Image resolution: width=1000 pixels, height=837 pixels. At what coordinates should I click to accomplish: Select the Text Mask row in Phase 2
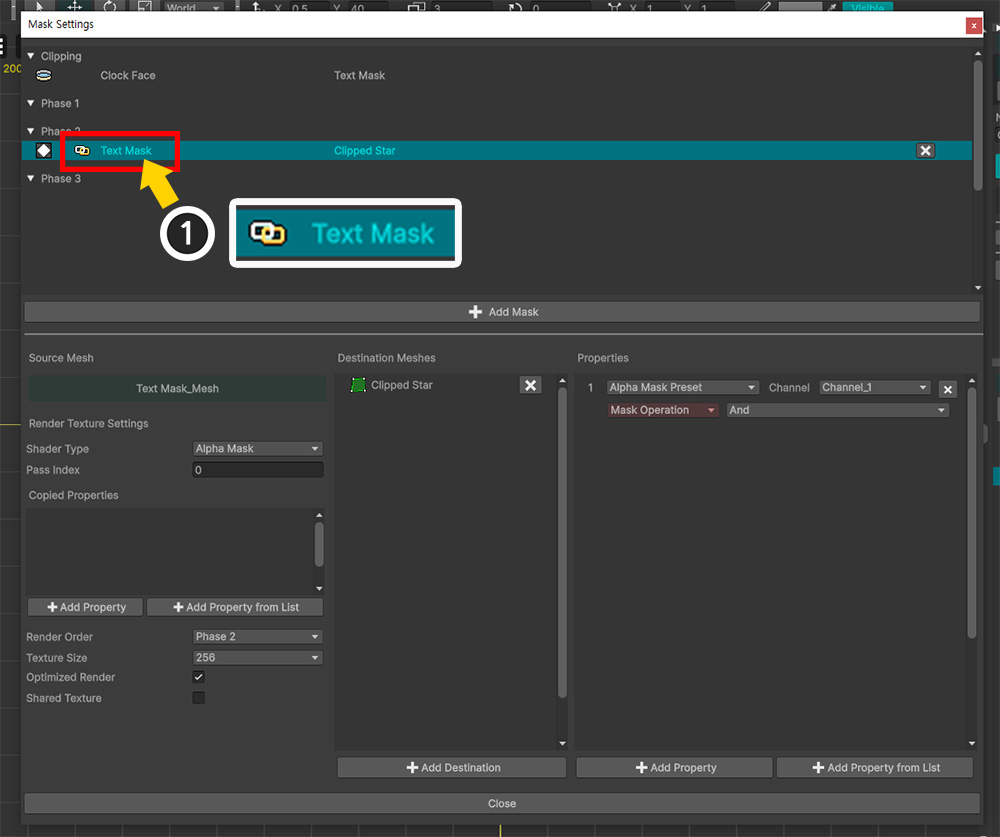click(497, 151)
